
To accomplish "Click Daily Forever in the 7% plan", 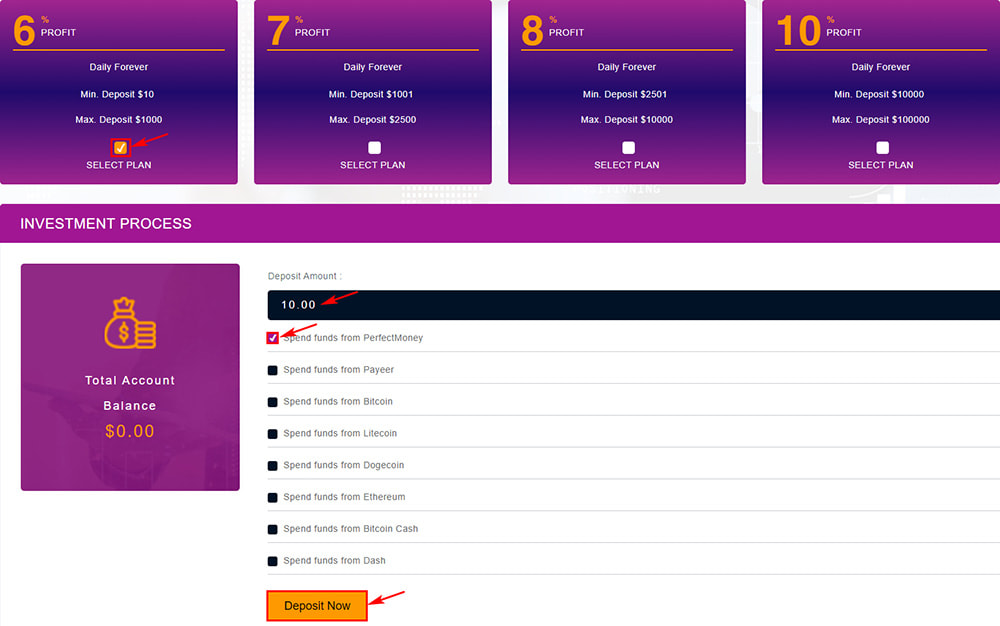I will [x=372, y=67].
